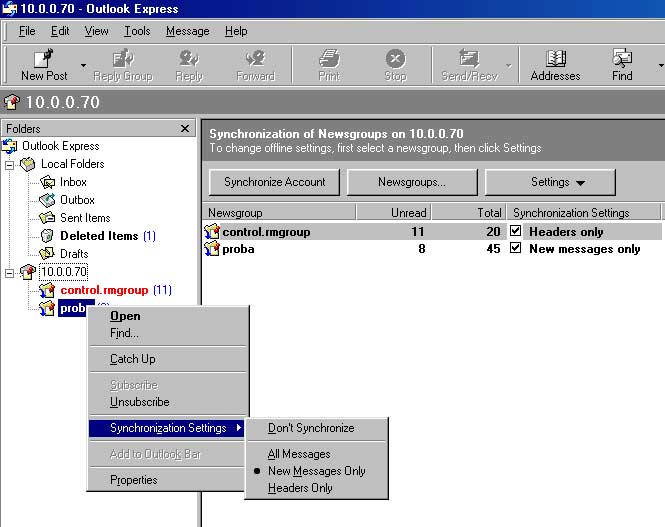The height and width of the screenshot is (527, 665).
Task: Choose Find... from the context menu
Action: click(168, 333)
